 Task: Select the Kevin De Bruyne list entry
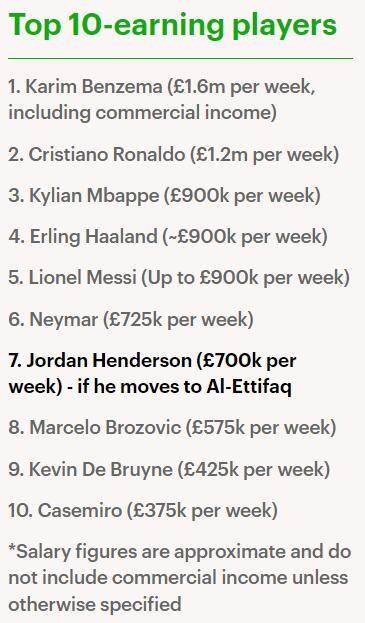click(169, 470)
